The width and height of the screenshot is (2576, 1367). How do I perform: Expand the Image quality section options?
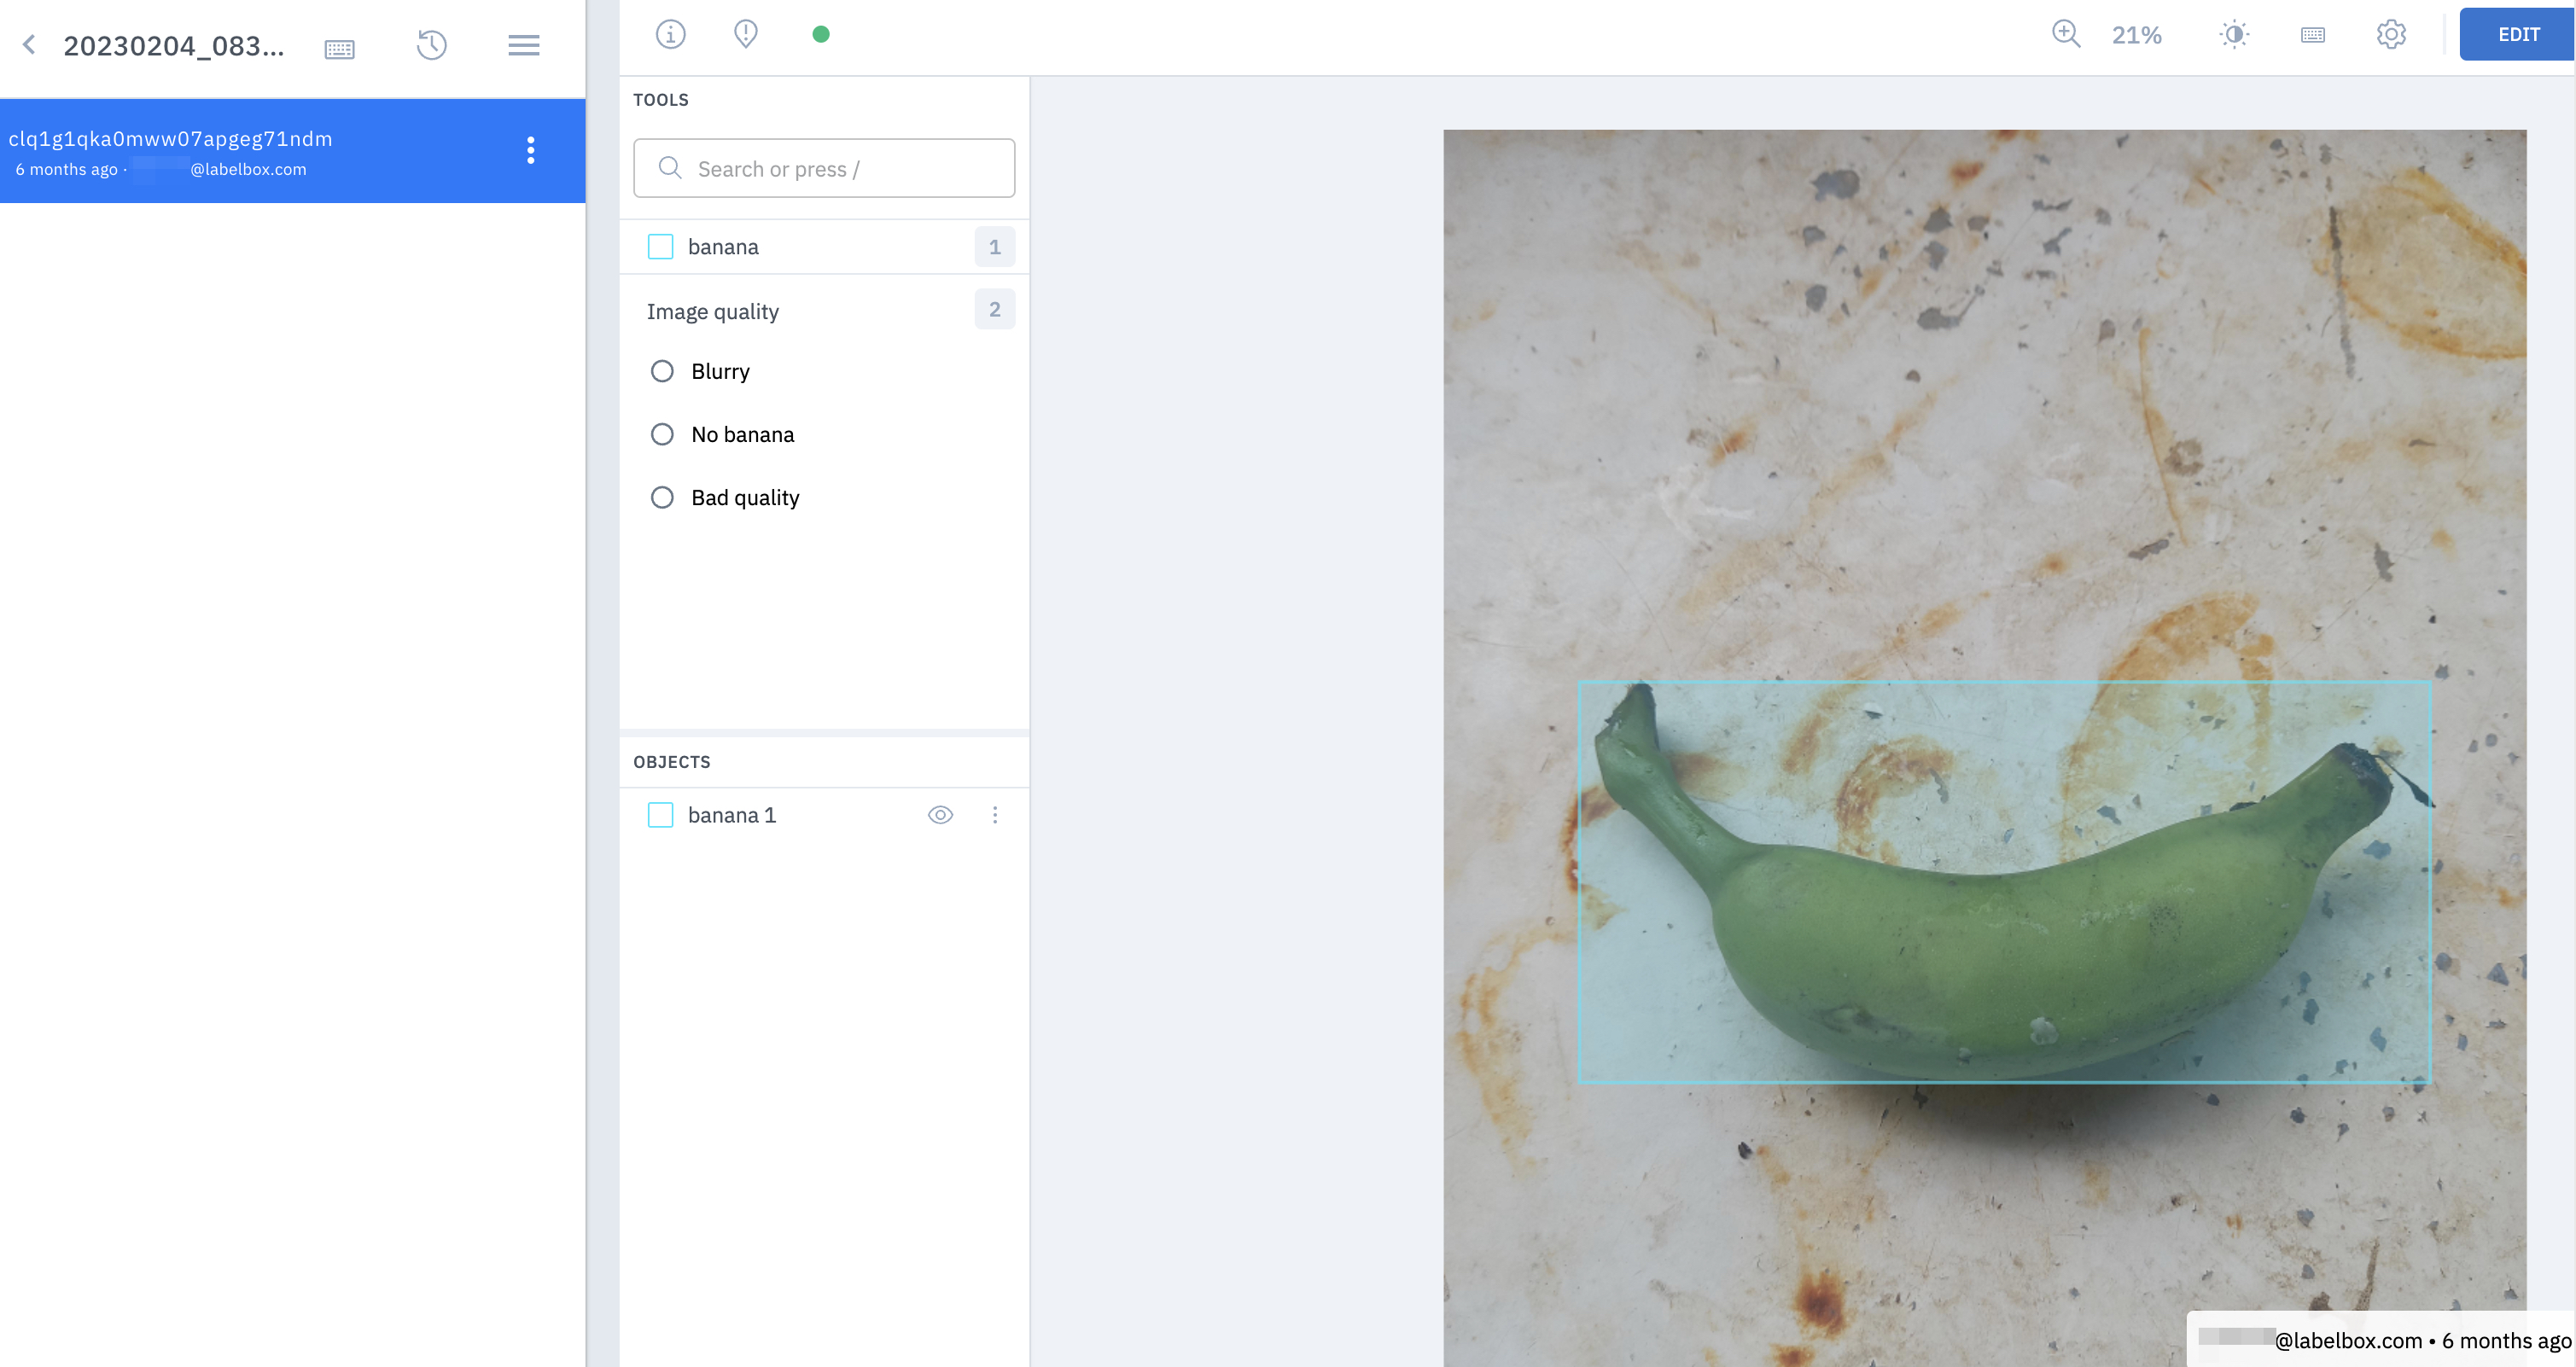(x=712, y=310)
